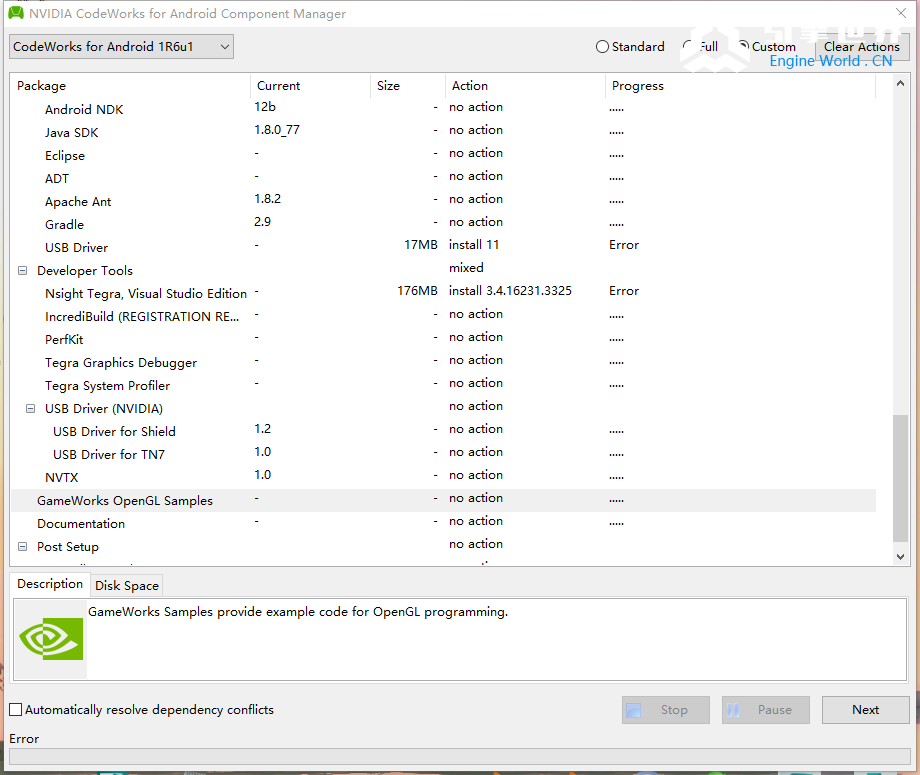Image resolution: width=920 pixels, height=775 pixels.
Task: Select the ADT package row
Action: 443,178
